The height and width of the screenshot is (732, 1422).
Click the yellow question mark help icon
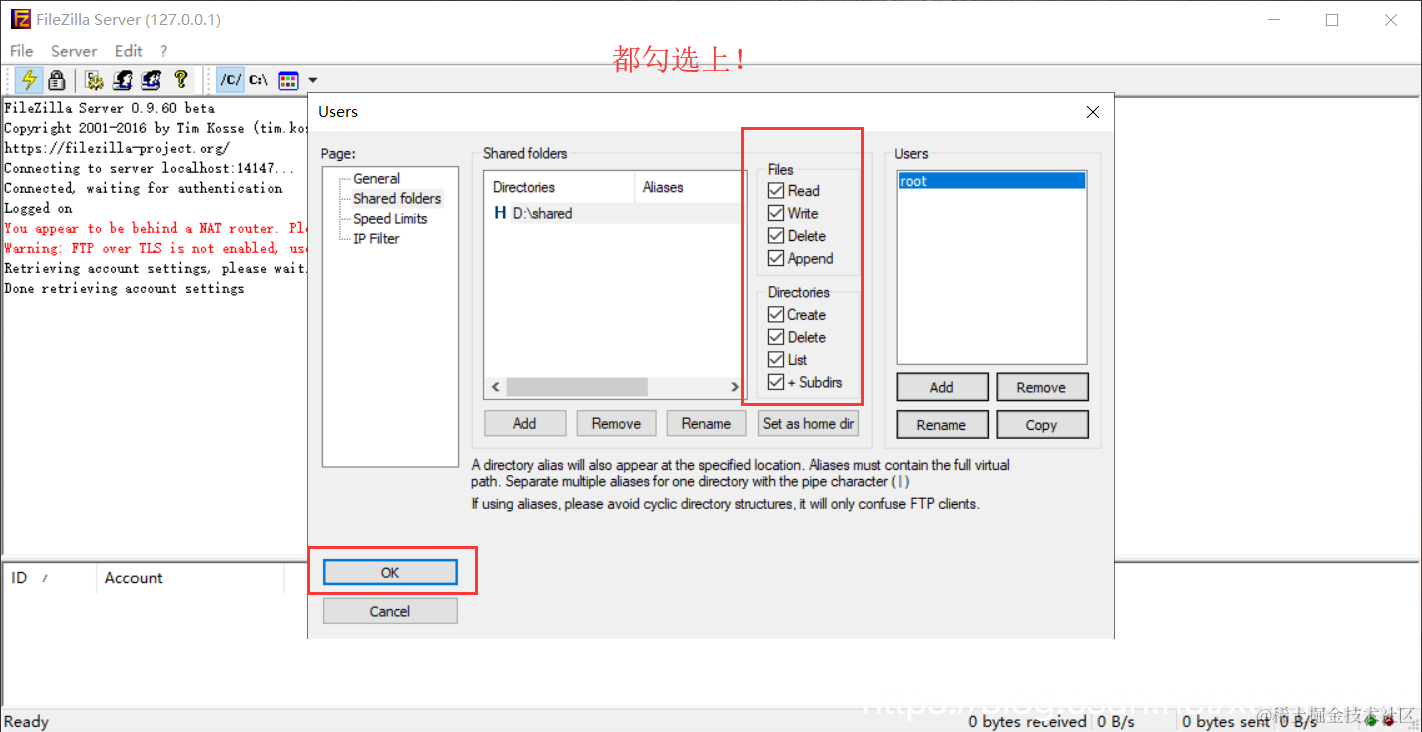click(x=180, y=80)
